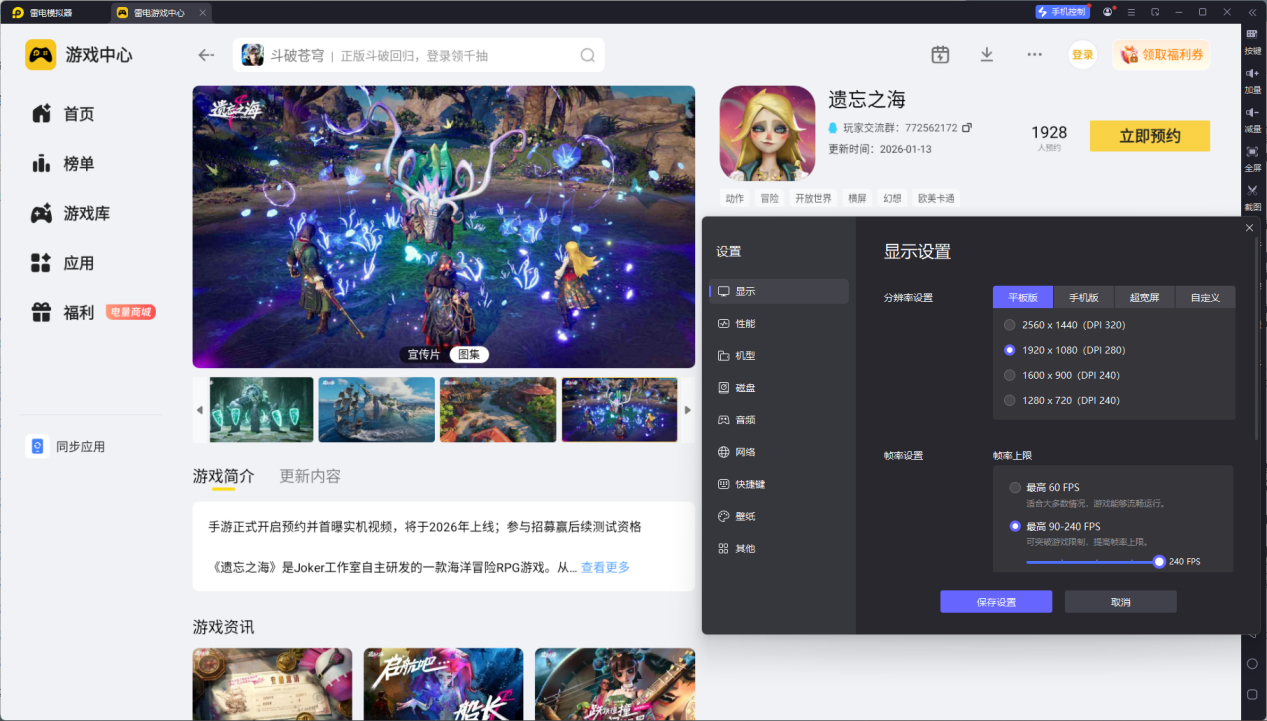
Task: Click the Android recents square button
Action: tap(1252, 694)
